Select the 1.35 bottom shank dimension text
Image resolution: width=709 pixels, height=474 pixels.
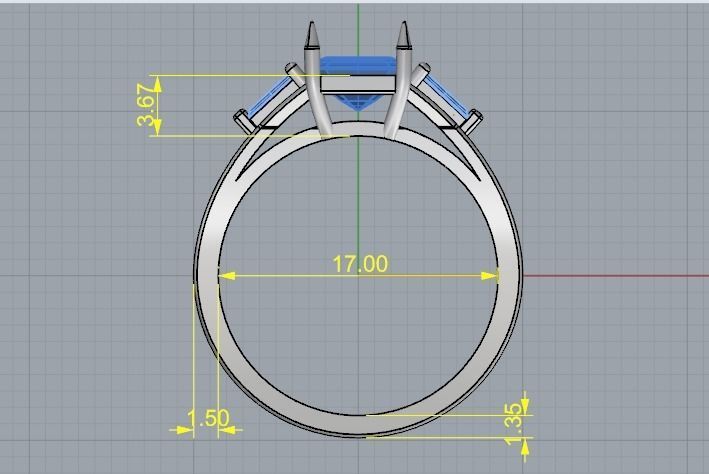tap(514, 424)
